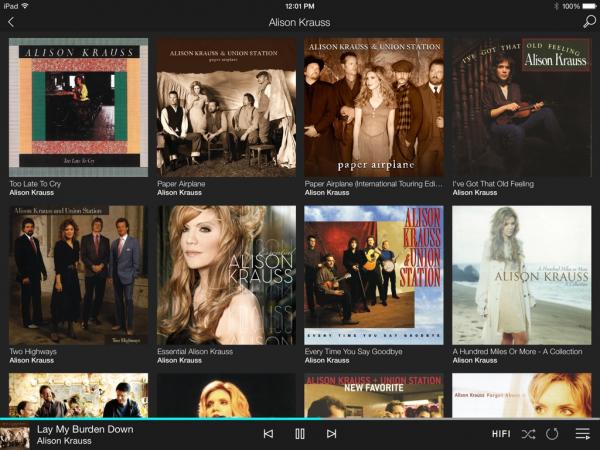
Task: Click the 12:01 PM clock
Action: (x=300, y=6)
